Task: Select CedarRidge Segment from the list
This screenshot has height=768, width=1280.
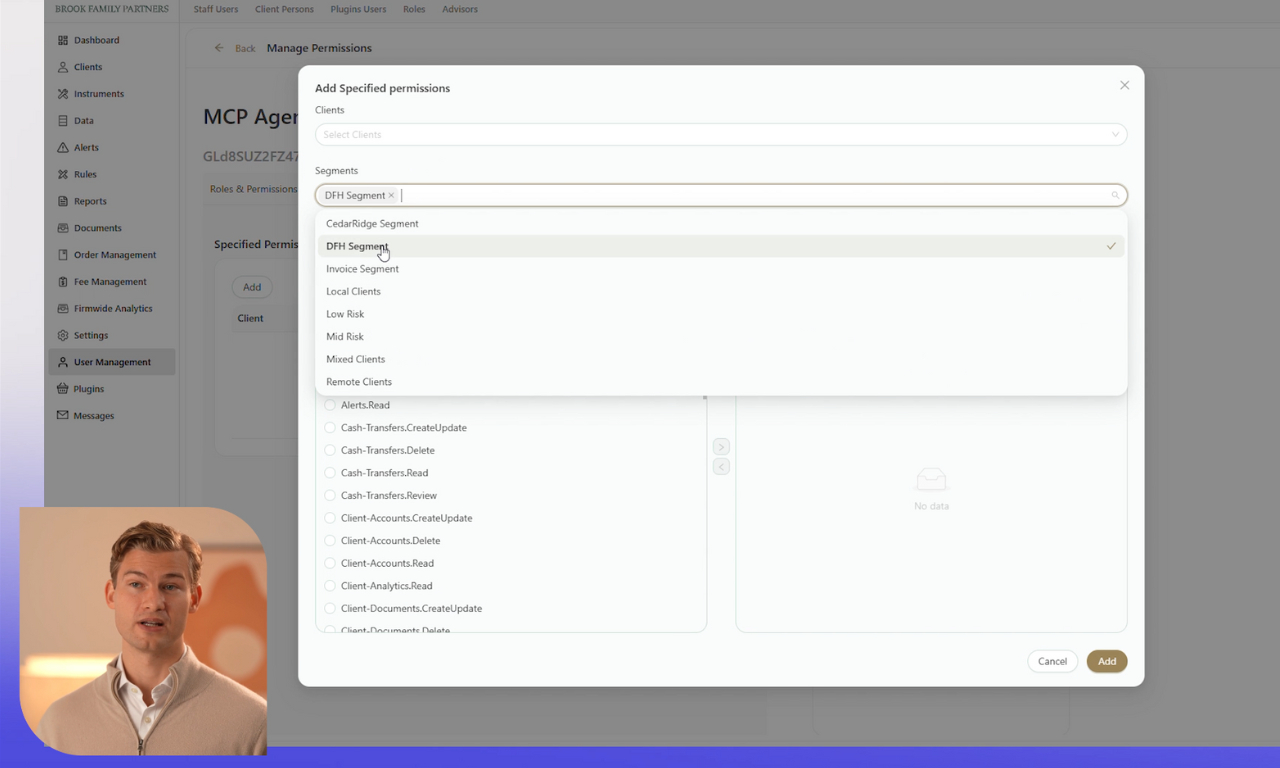Action: pos(372,223)
